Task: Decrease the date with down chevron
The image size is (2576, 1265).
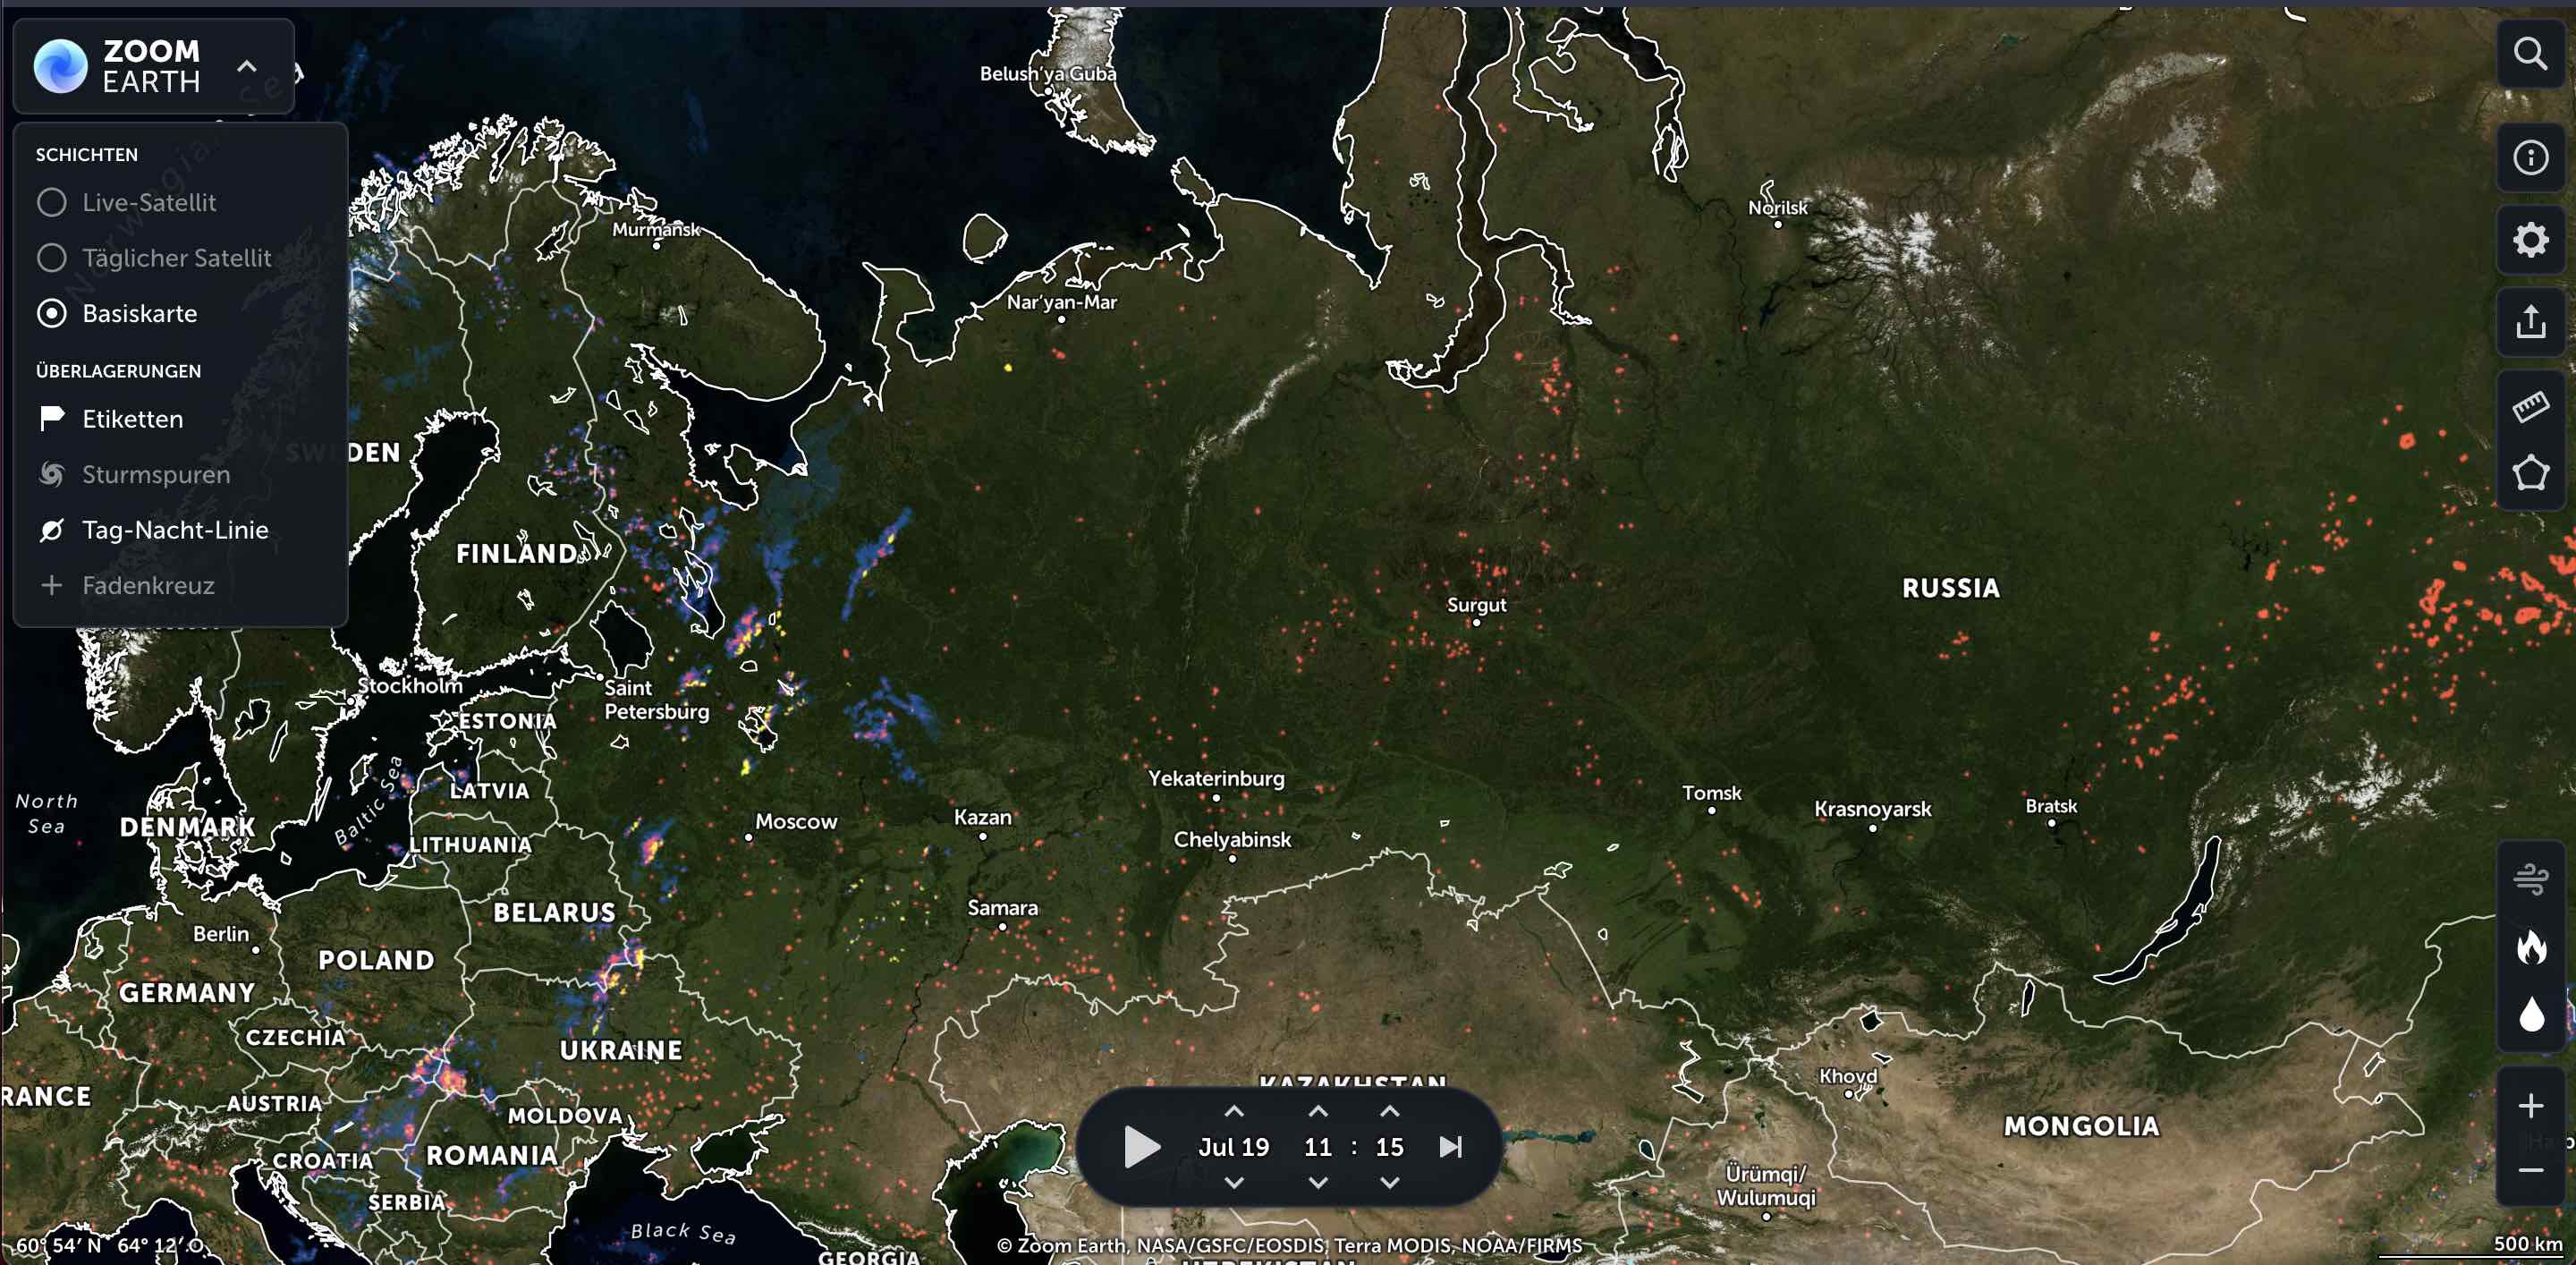Action: (1233, 1183)
